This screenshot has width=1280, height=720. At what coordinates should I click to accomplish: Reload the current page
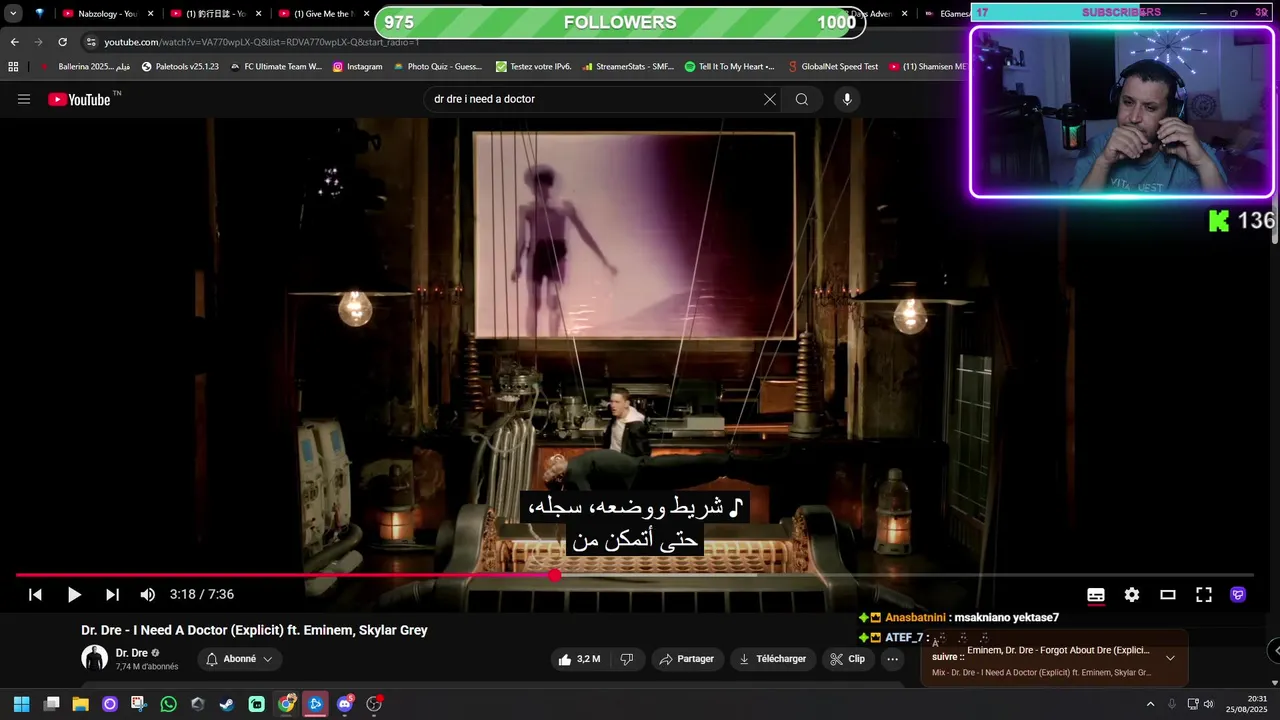62,42
